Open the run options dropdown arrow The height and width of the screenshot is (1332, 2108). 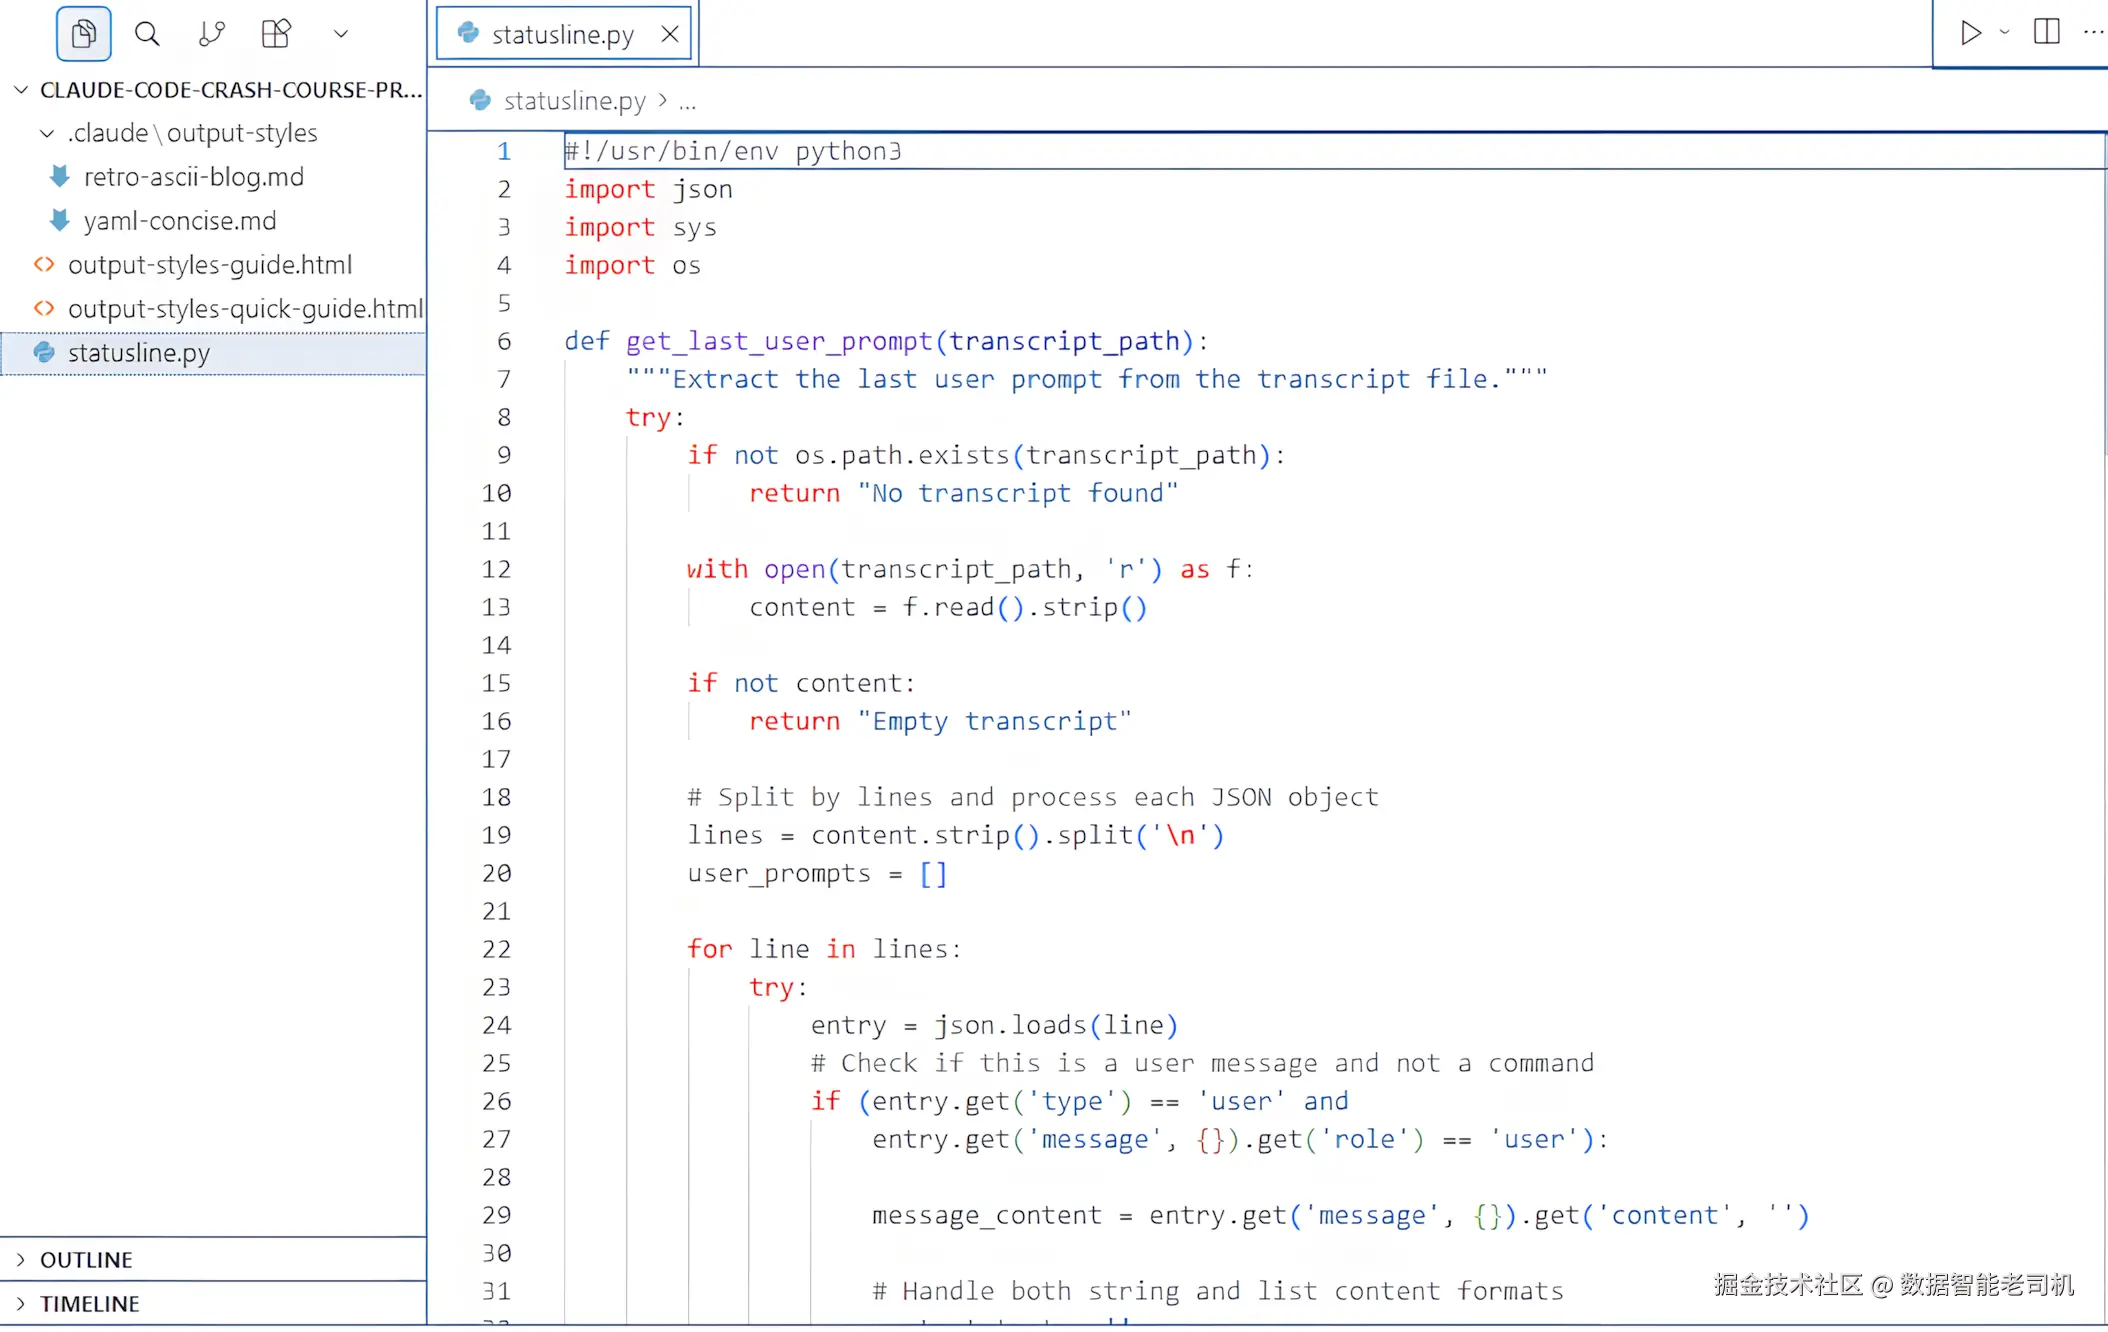pos(2004,33)
